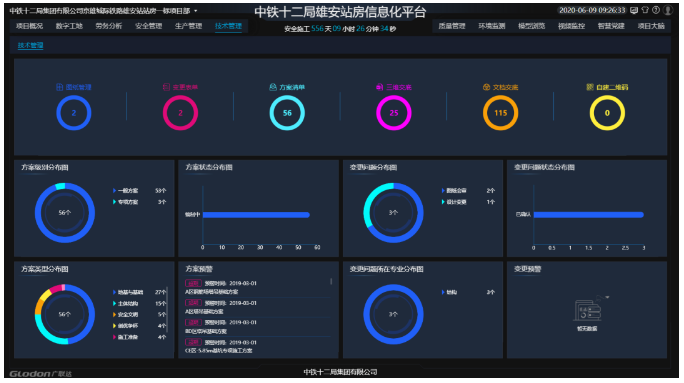Click the 3个 donut in 变更问题所在专业分布图
The height and width of the screenshot is (383, 684).
[x=393, y=315]
